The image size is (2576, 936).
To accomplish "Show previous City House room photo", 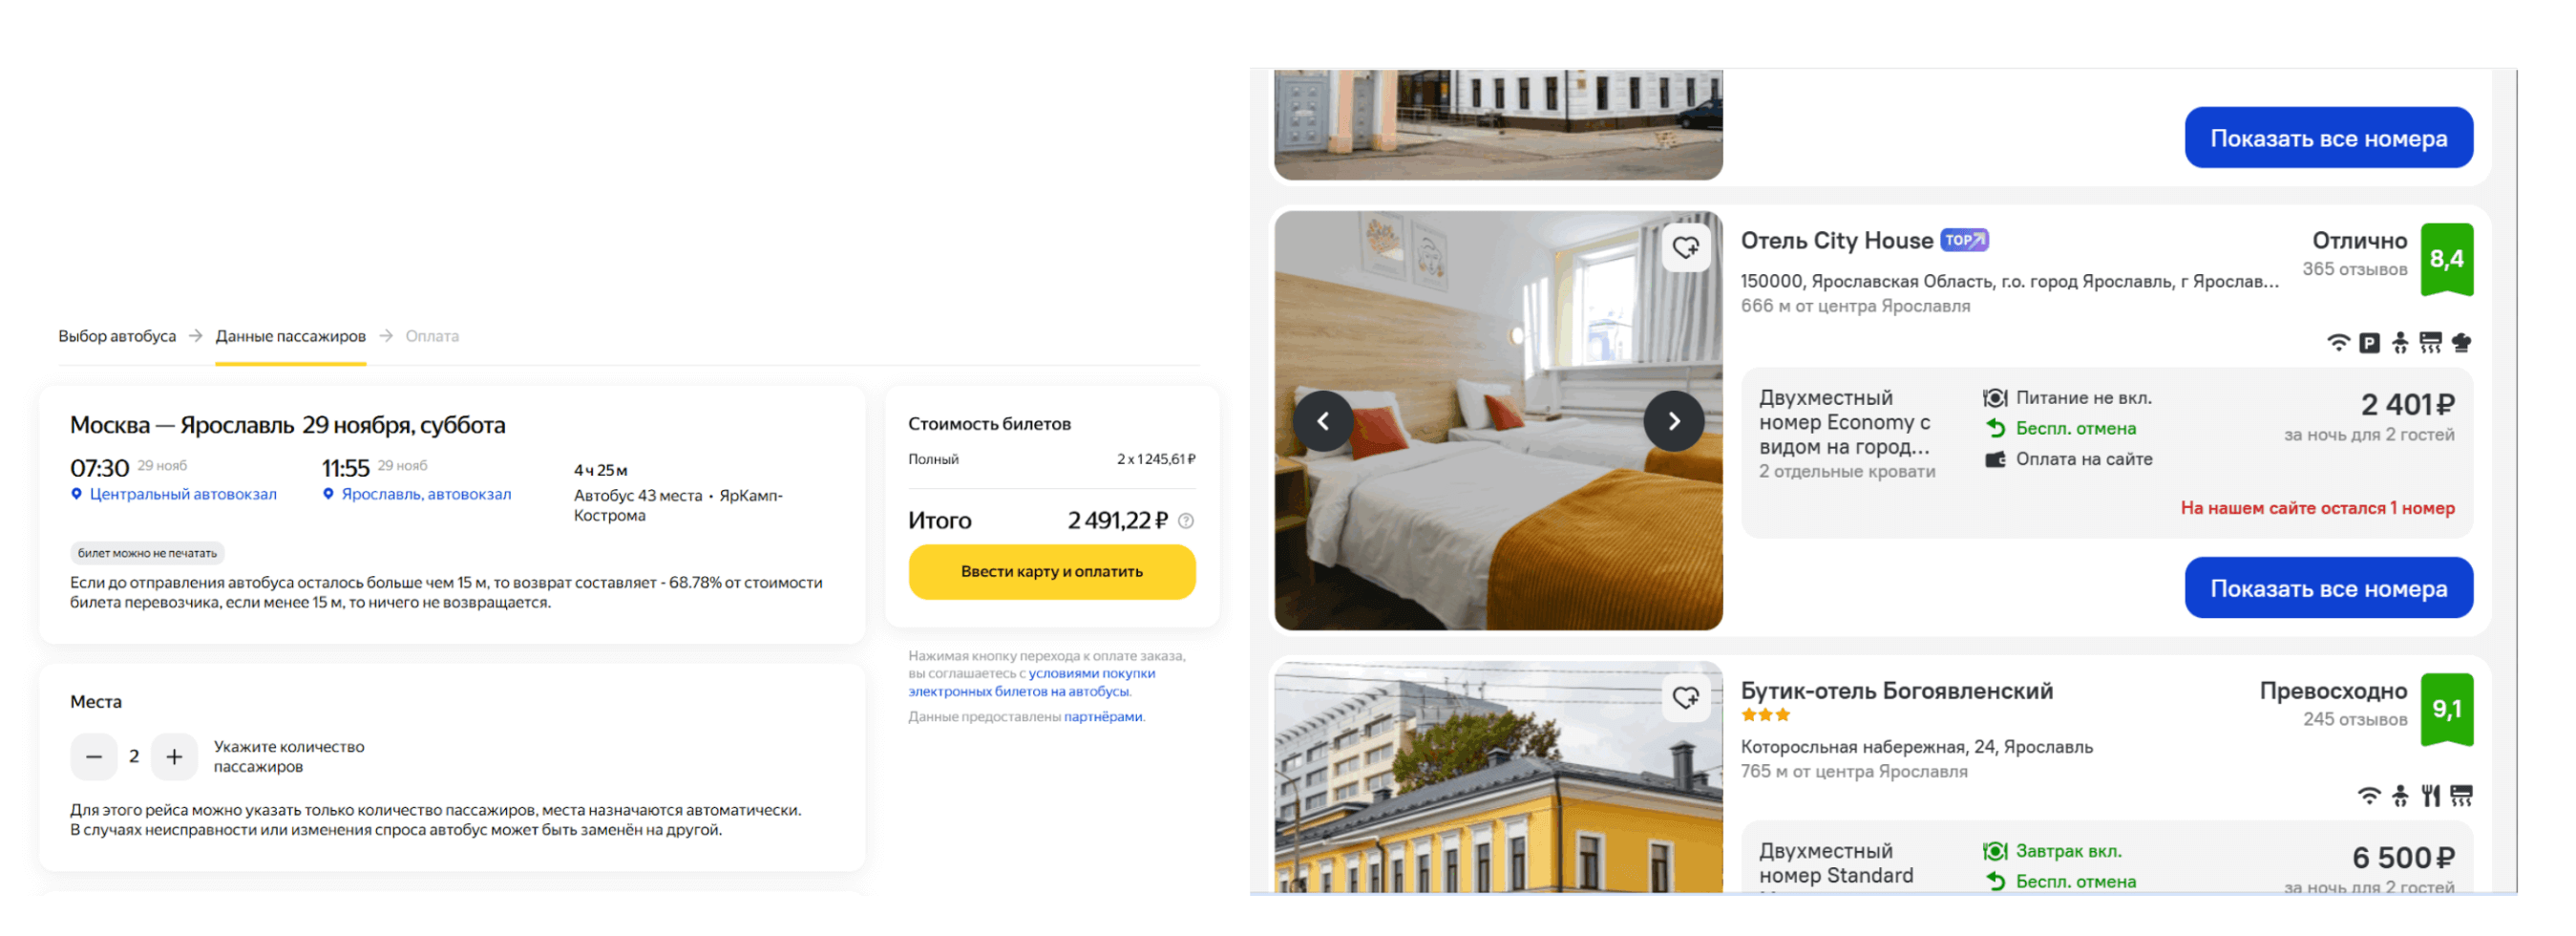I will 1322,421.
